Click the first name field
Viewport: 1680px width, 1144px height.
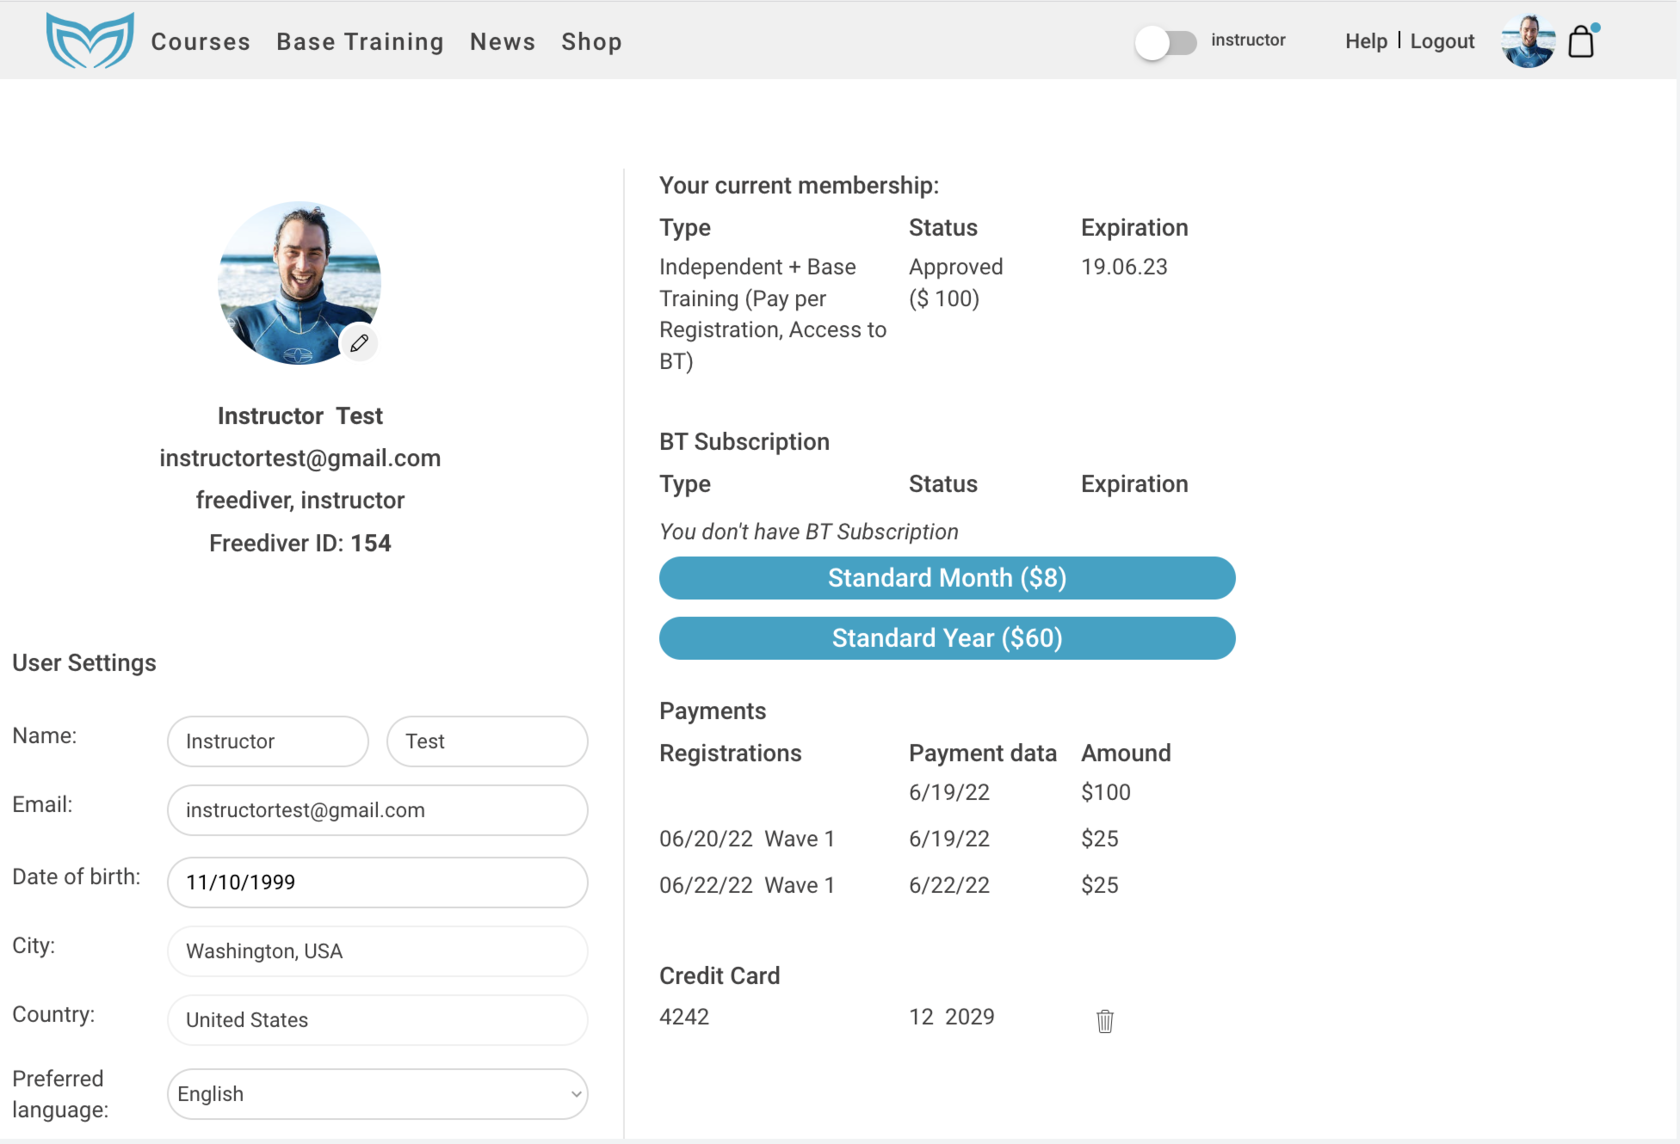268,741
